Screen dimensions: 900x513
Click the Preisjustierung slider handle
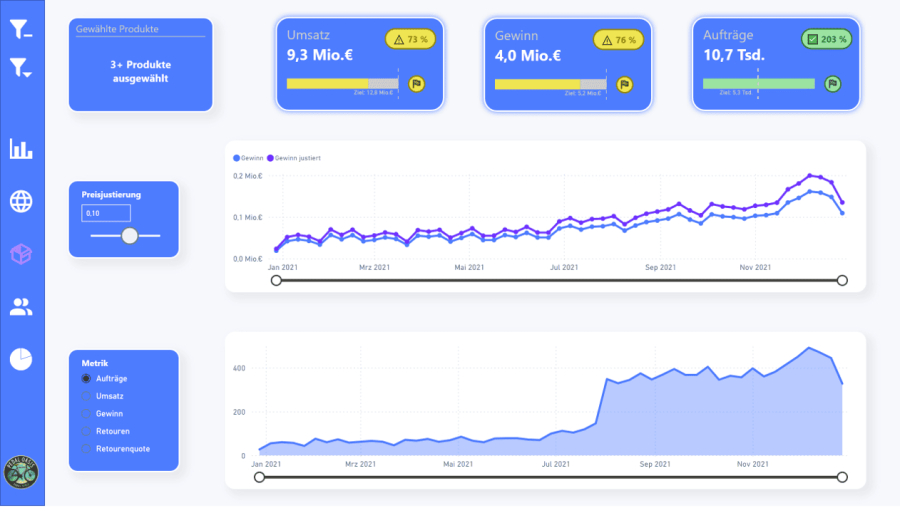(x=129, y=236)
